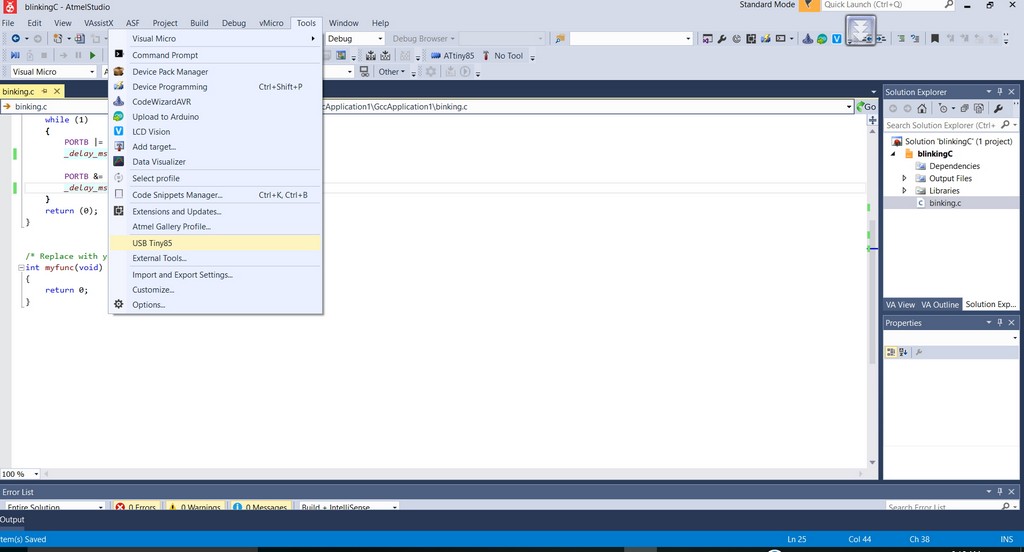Viewport: 1024px width, 552px height.
Task: Click the Quick Launch search field
Action: (x=883, y=5)
